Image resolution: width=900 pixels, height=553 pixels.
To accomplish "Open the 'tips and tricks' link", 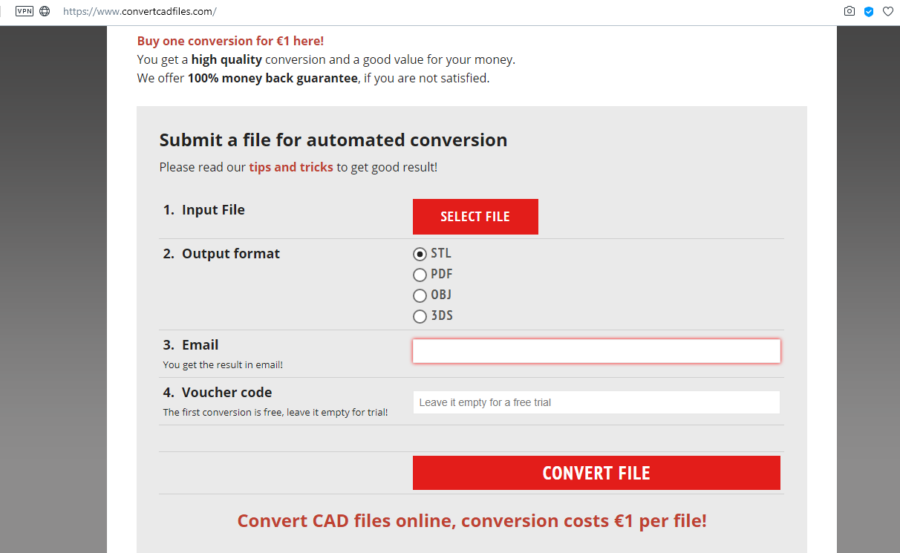I will [290, 167].
